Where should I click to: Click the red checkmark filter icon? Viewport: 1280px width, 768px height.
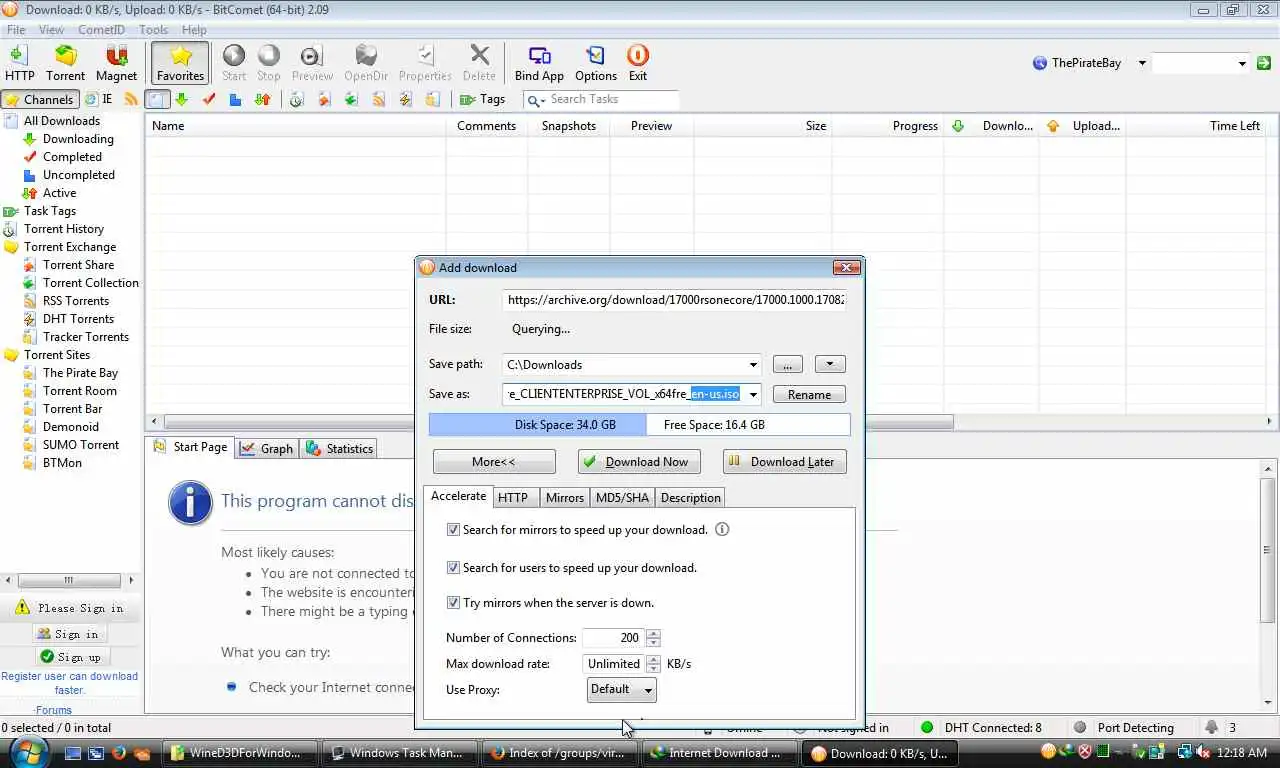pos(209,99)
